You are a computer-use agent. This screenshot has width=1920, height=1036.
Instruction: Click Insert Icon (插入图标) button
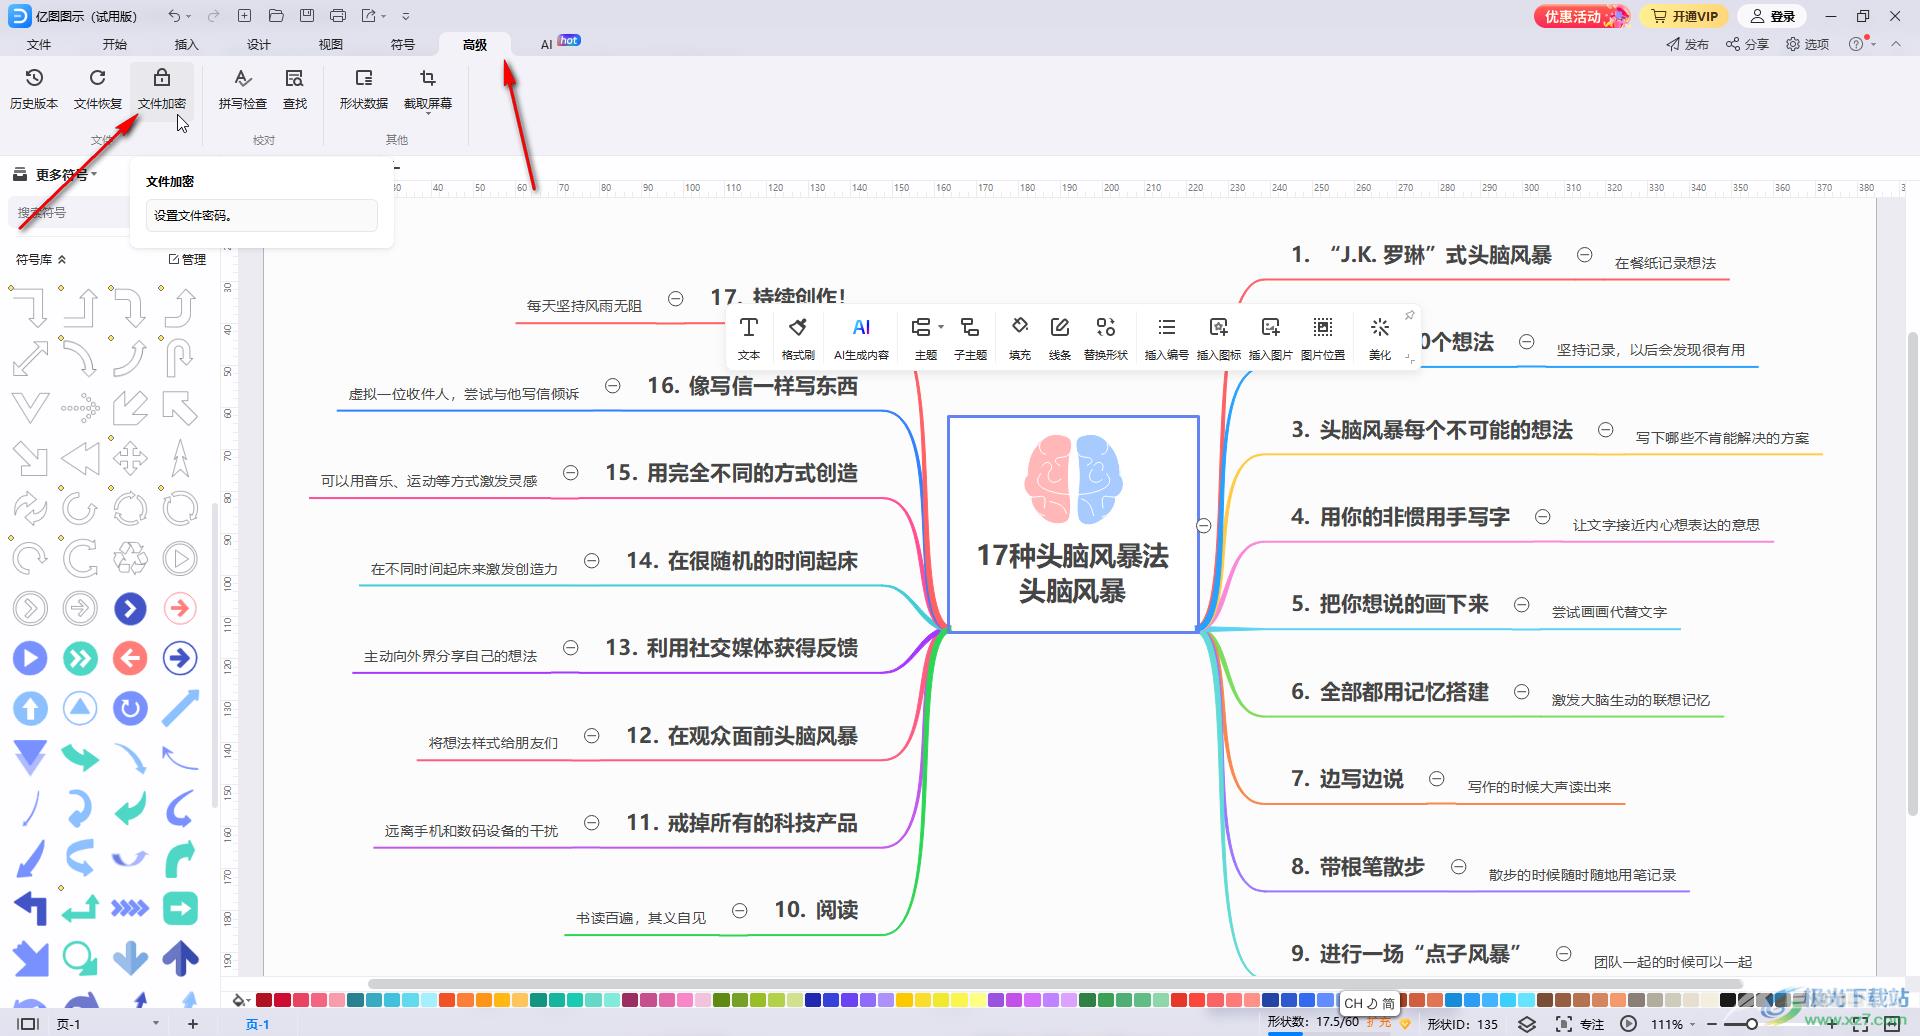1218,338
